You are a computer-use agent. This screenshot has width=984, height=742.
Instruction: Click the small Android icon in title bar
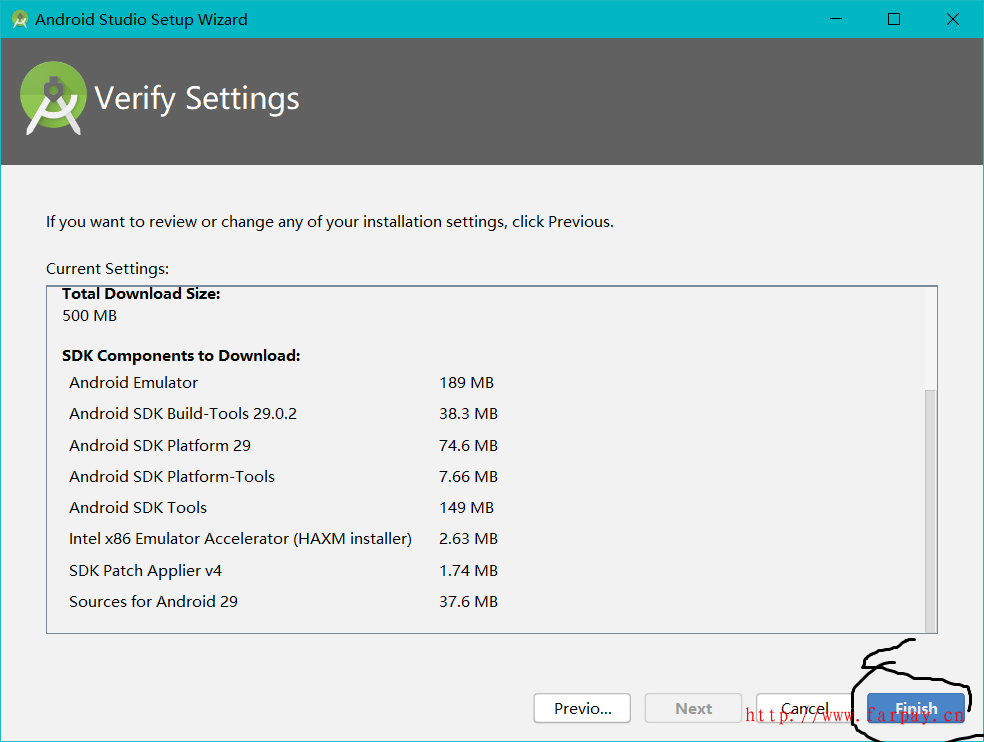click(20, 19)
